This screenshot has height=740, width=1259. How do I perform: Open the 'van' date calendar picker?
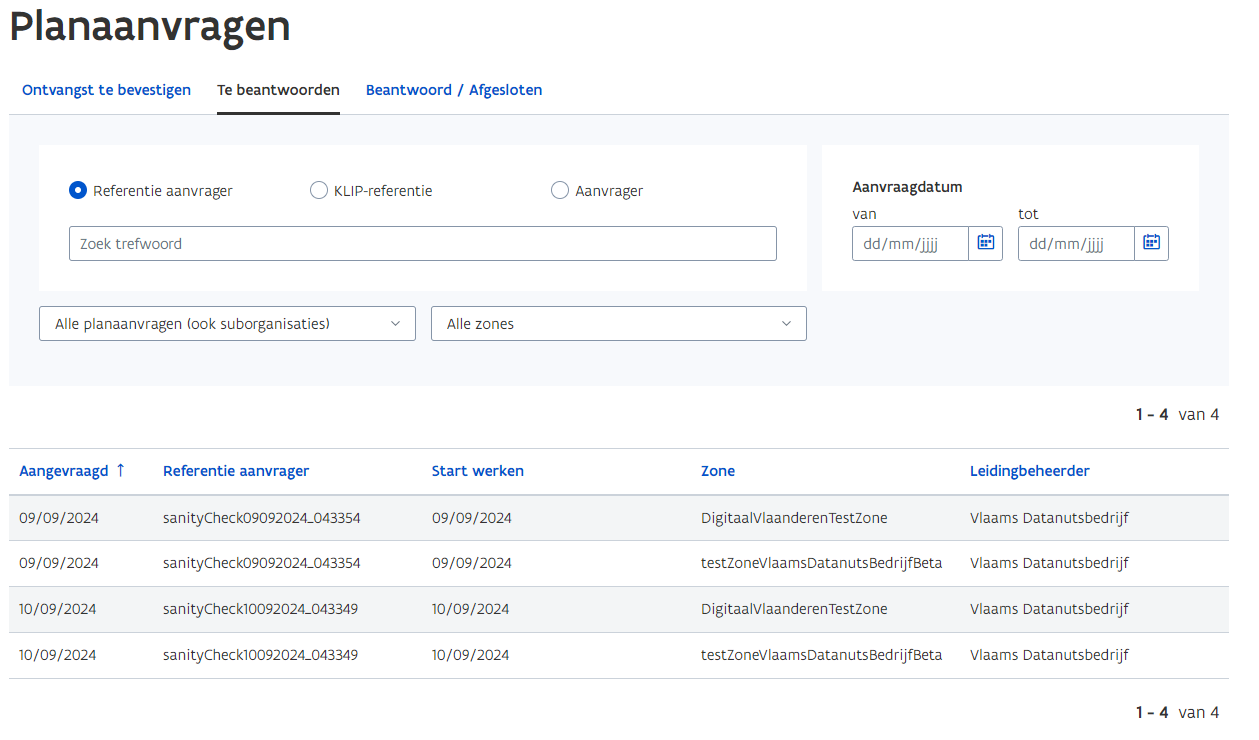(985, 243)
